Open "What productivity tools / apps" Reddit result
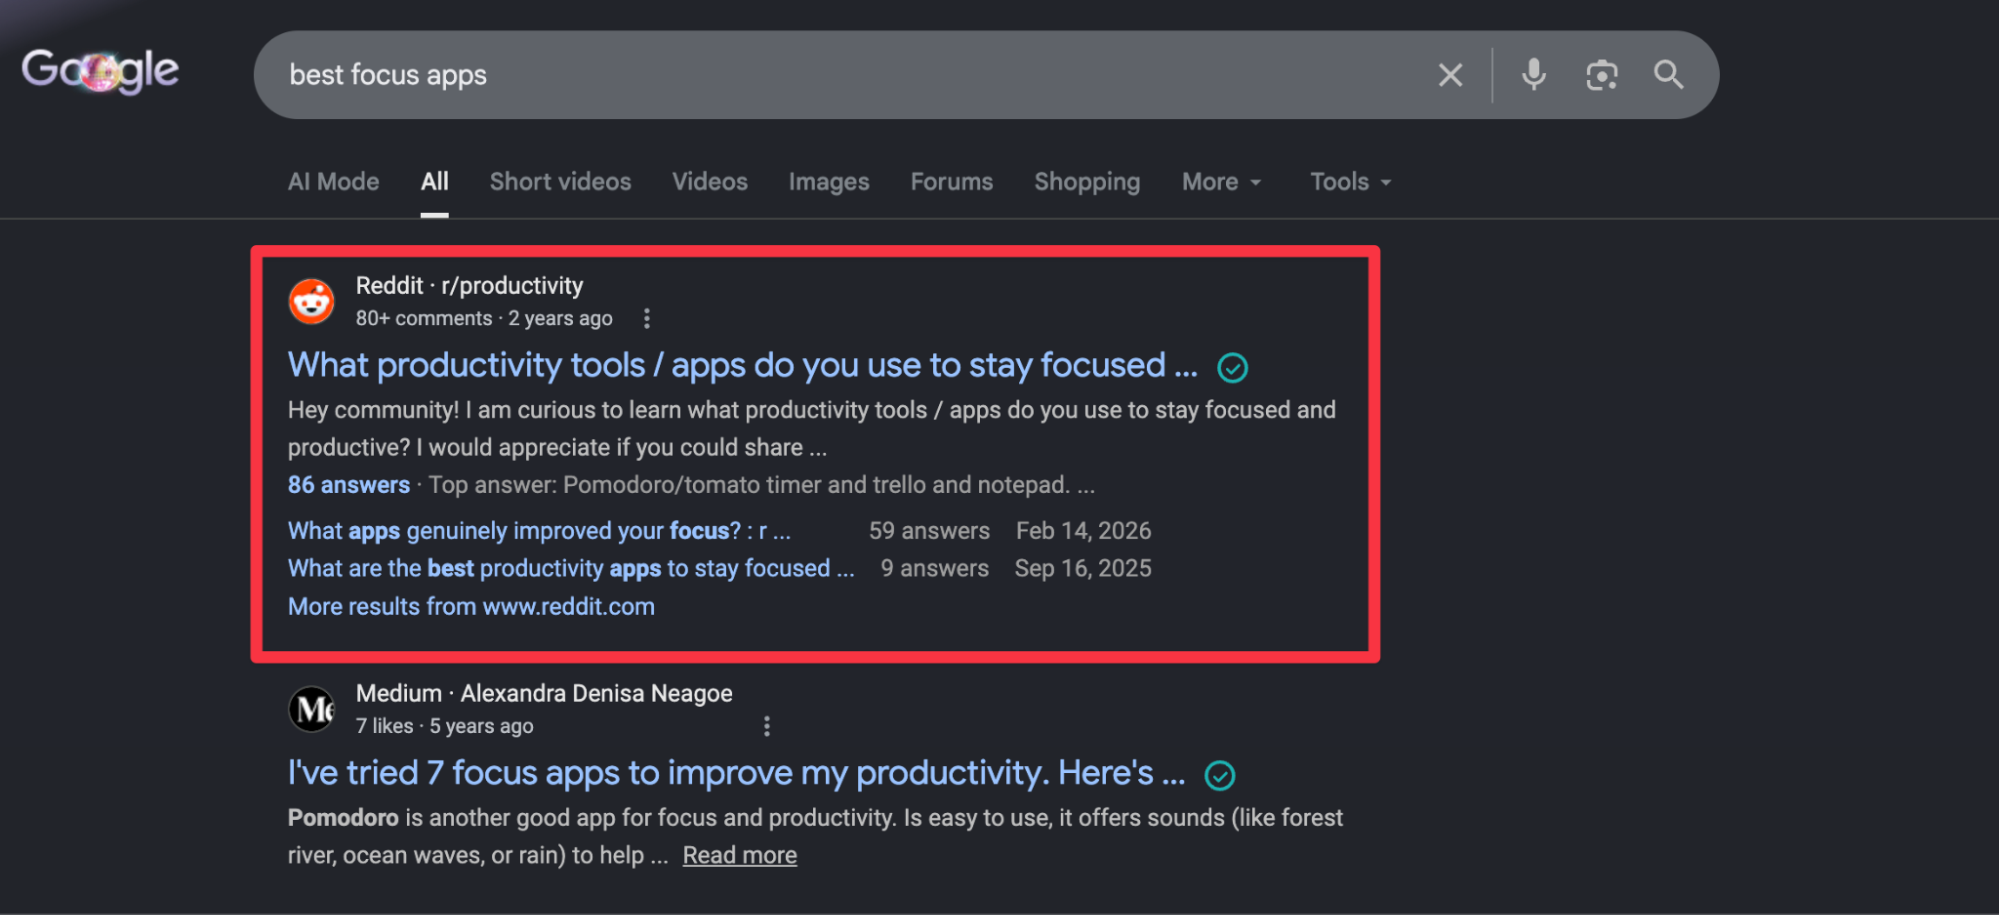This screenshot has height=915, width=1999. click(743, 366)
